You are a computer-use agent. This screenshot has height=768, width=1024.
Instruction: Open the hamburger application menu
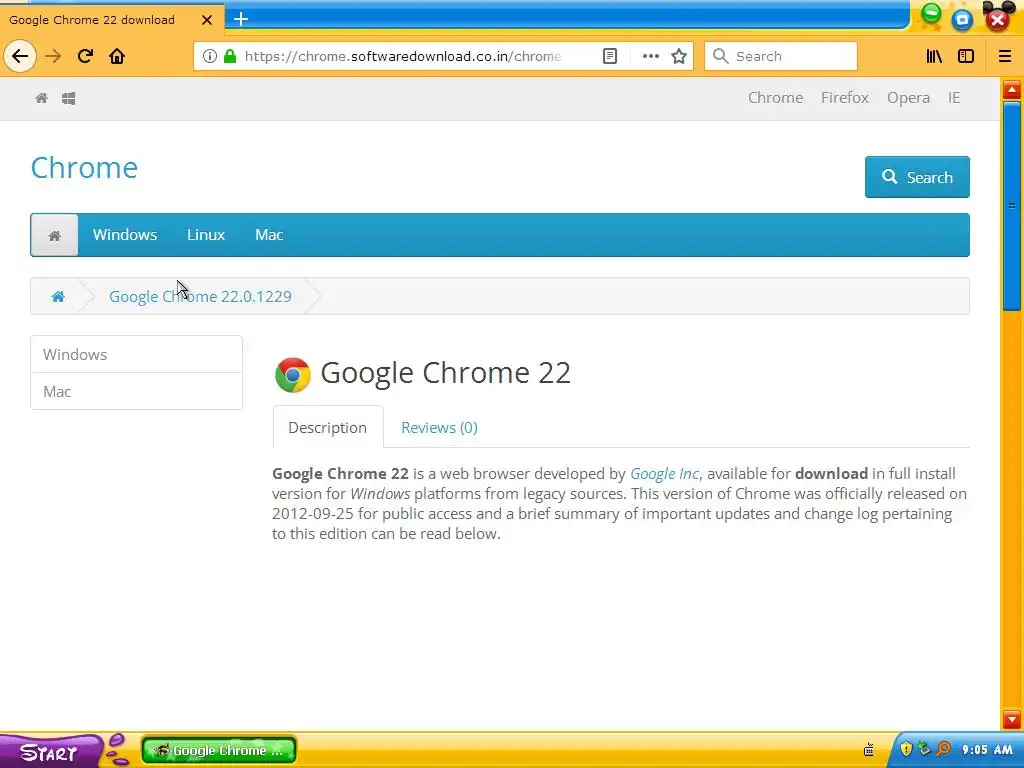(1005, 56)
